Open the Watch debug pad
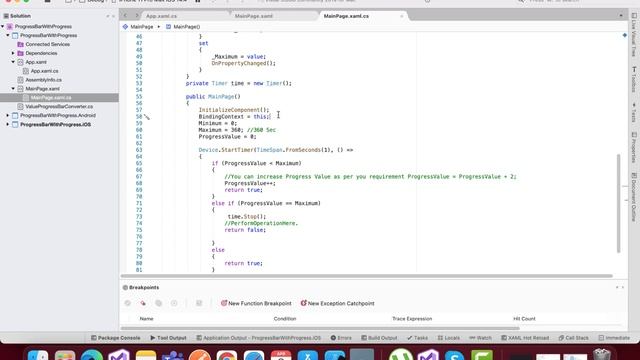 tap(480, 338)
